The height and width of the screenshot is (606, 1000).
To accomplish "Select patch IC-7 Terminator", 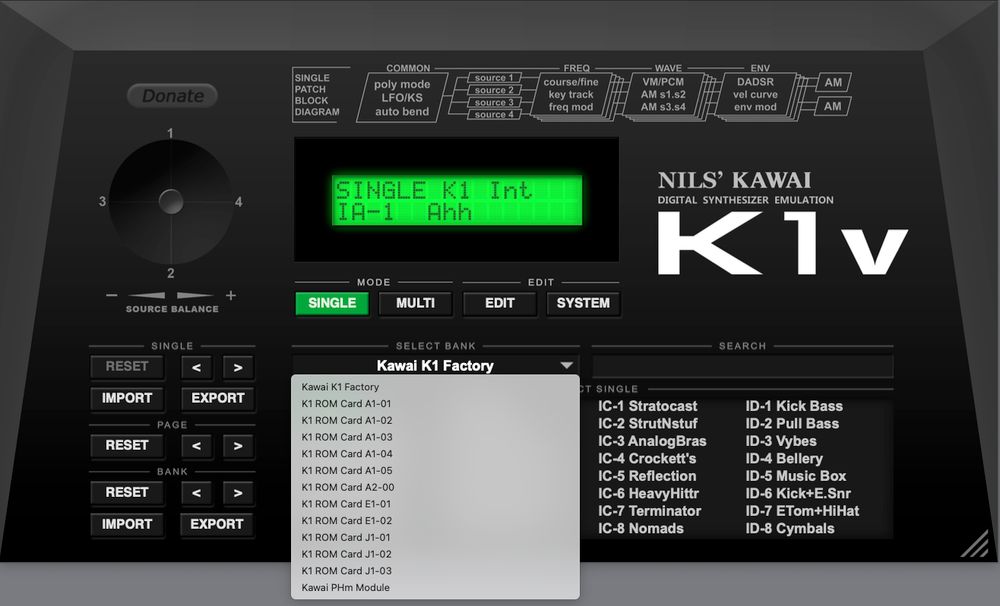I will click(649, 511).
